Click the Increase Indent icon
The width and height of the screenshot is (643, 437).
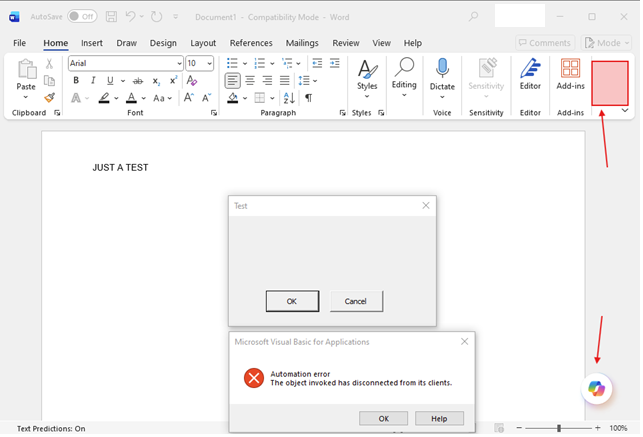pos(335,63)
